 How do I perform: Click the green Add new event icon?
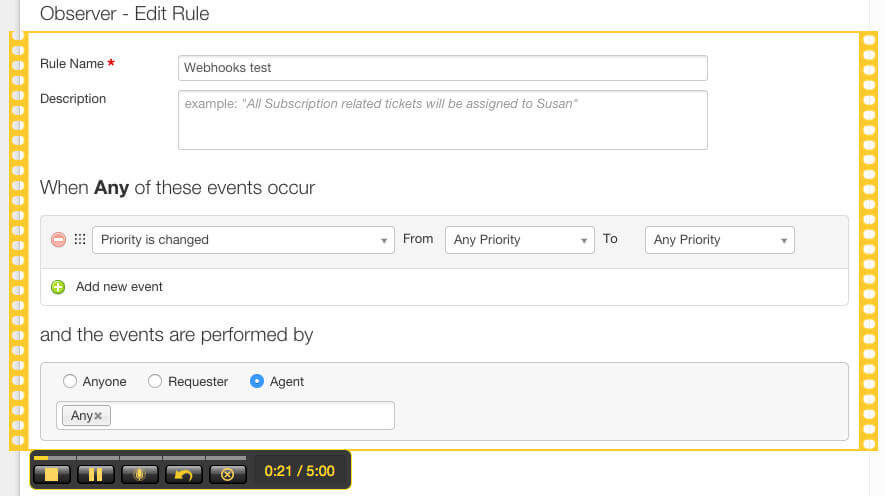(58, 287)
